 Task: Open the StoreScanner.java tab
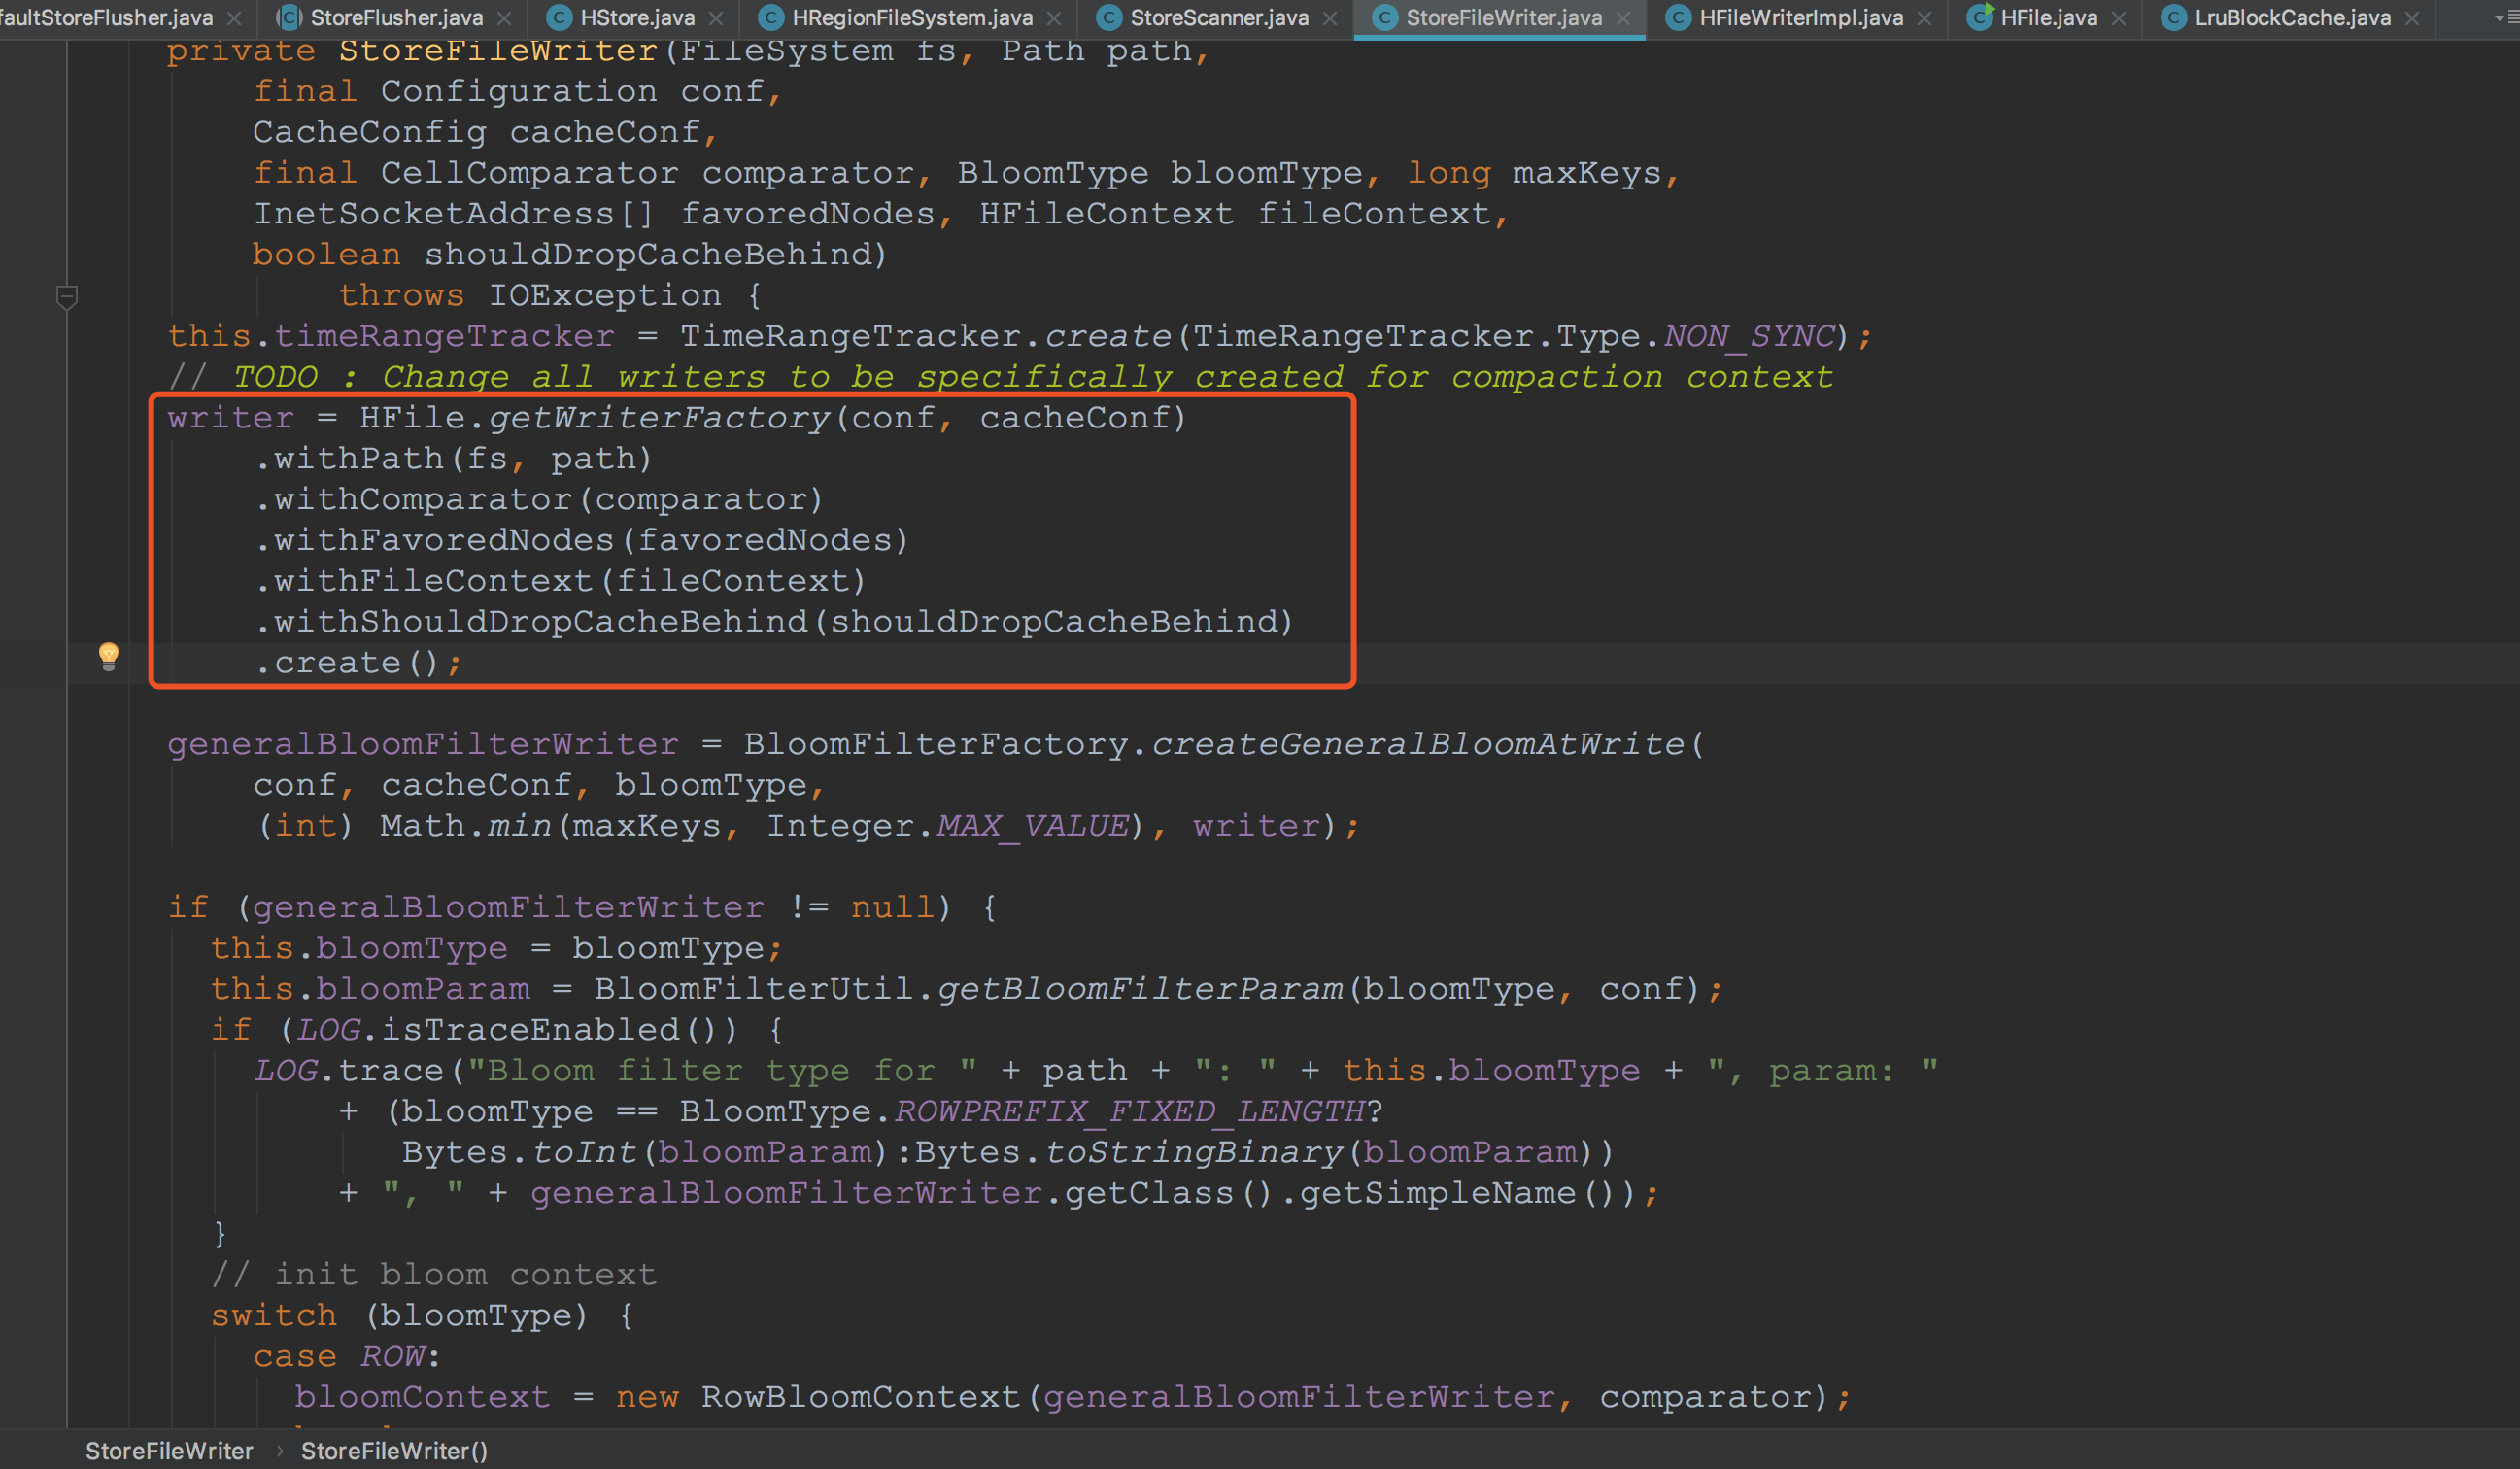point(1218,18)
